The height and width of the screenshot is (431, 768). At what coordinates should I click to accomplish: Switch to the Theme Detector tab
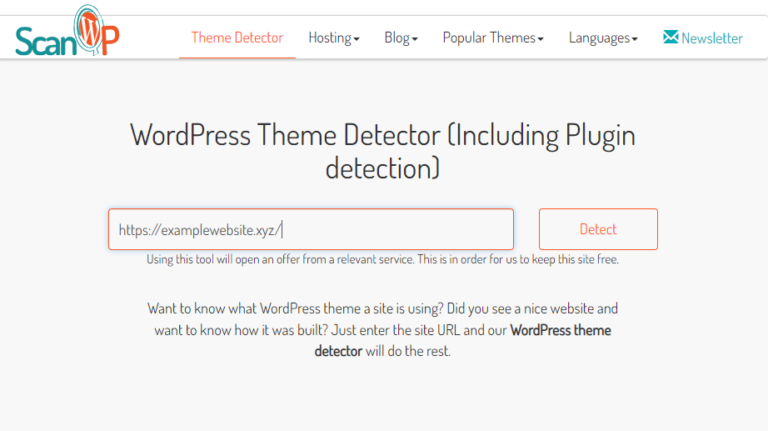pyautogui.click(x=237, y=38)
